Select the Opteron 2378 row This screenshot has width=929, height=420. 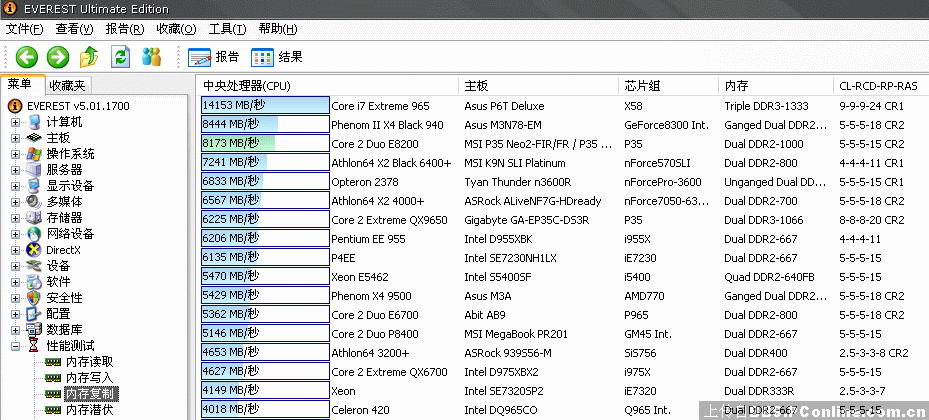click(x=563, y=182)
